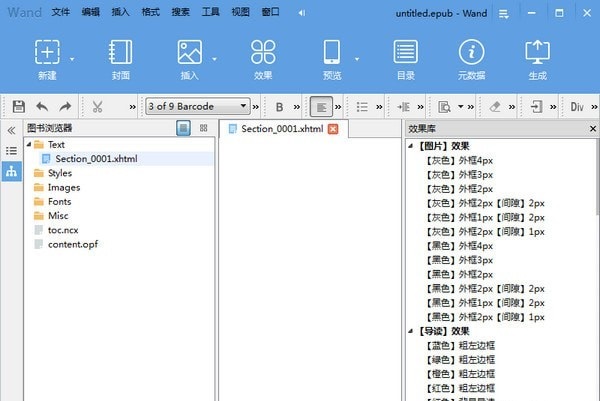Open the dropdown next to 新建
This screenshot has height=401, width=600.
pyautogui.click(x=72, y=59)
